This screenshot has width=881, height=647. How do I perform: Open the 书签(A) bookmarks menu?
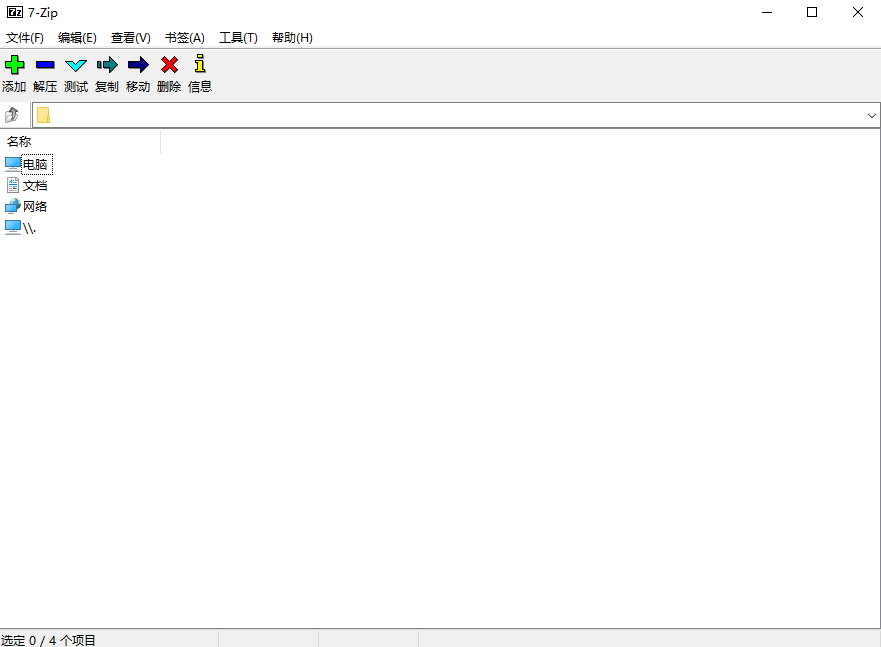click(185, 38)
